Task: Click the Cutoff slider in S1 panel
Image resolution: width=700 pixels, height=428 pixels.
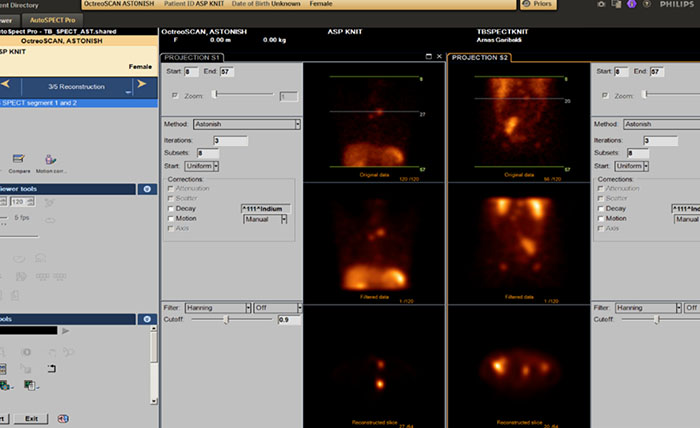Action: pos(227,320)
